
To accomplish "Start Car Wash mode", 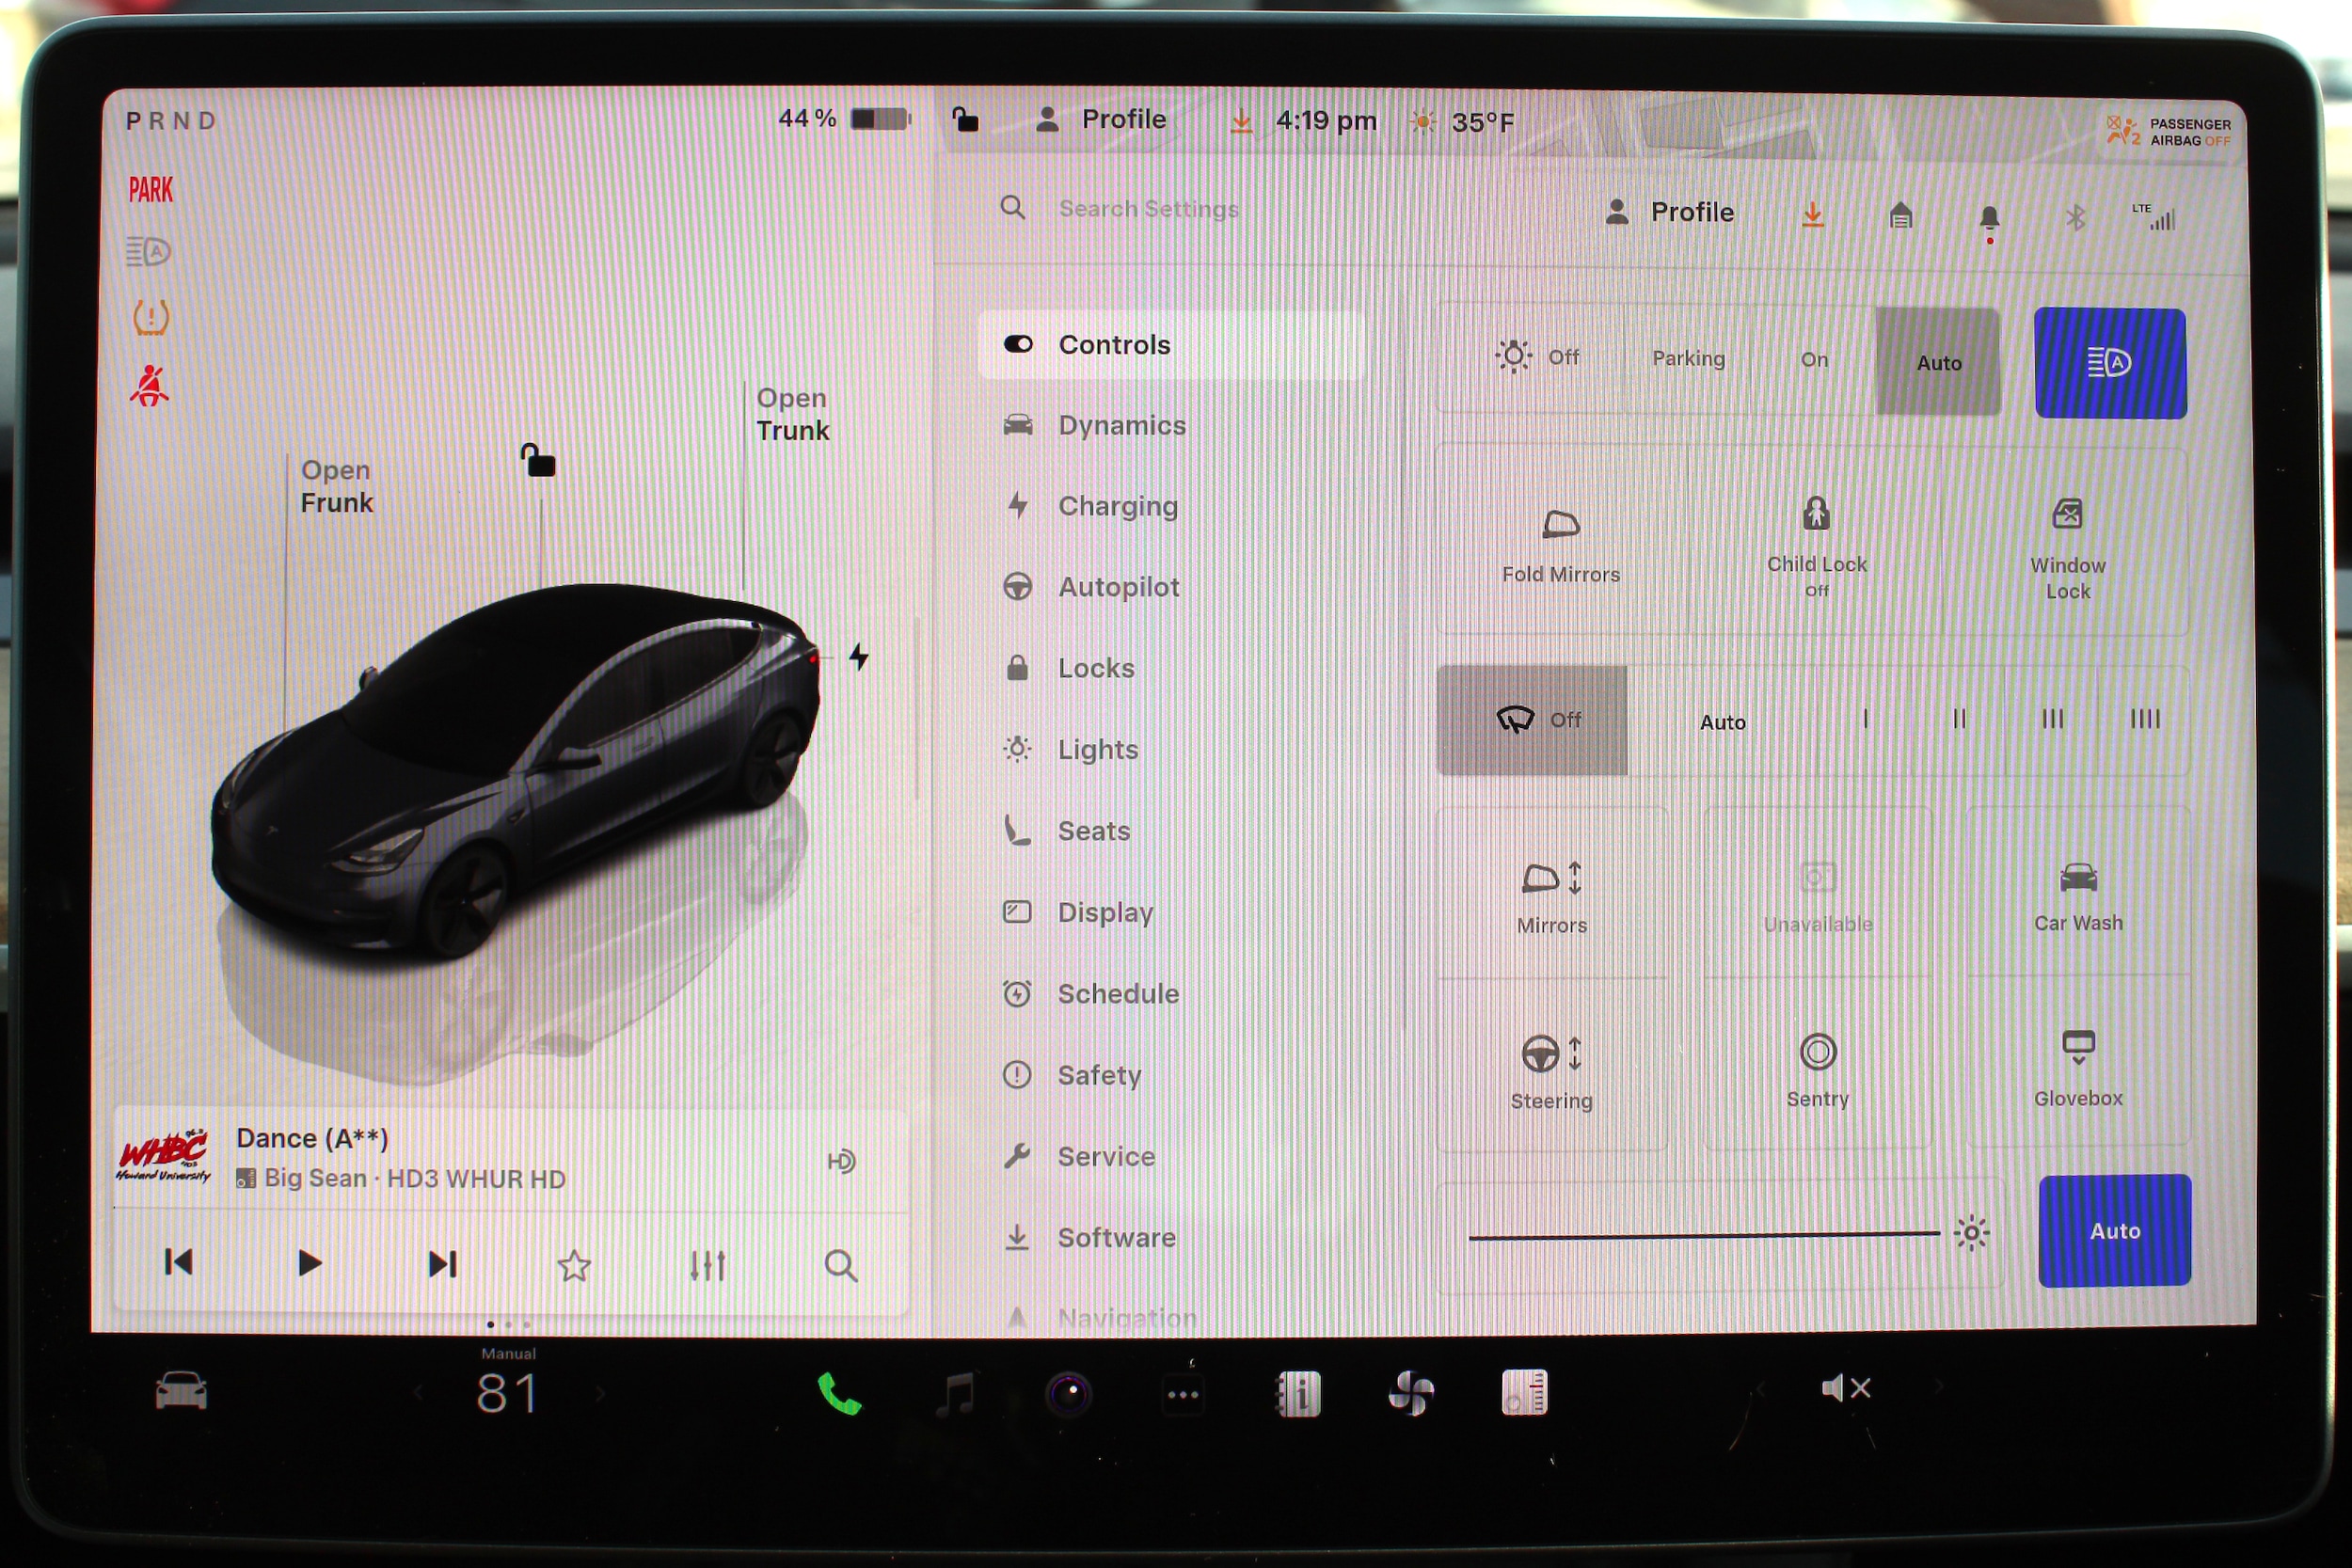I will coord(2077,894).
